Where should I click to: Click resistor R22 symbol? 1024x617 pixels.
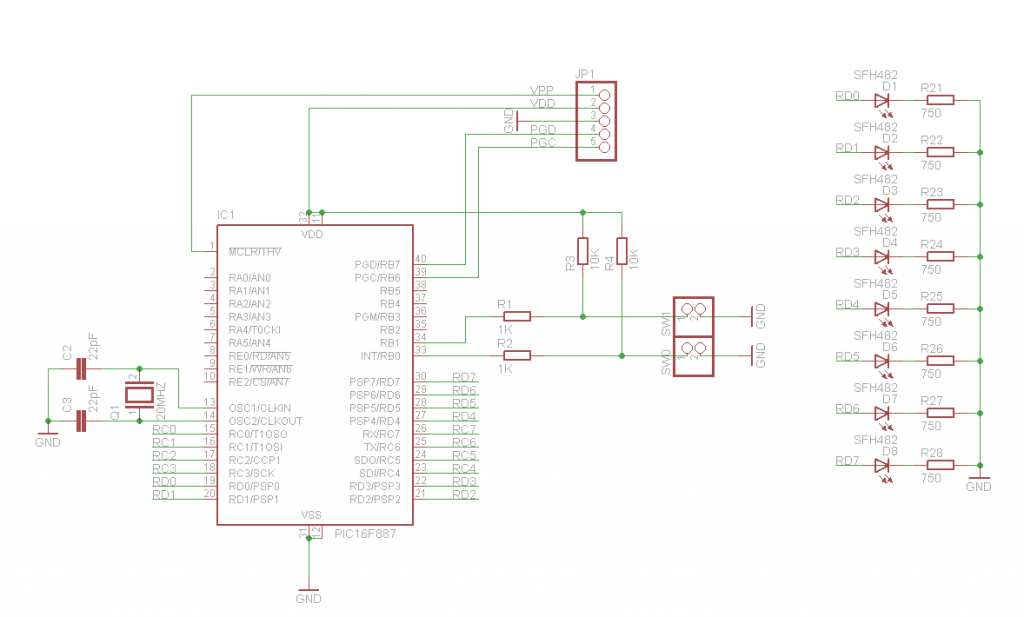click(940, 153)
